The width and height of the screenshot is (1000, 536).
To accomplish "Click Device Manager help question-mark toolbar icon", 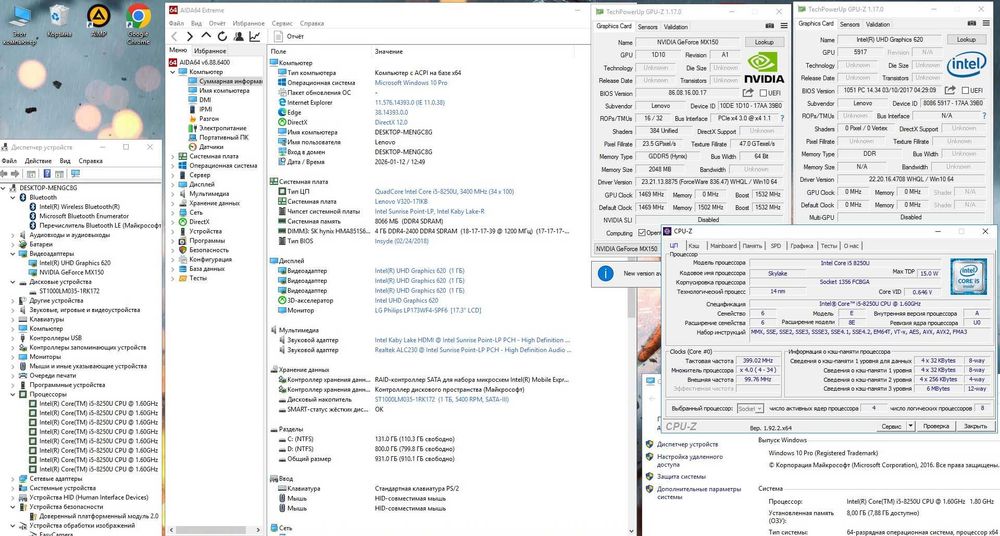I will (x=47, y=174).
